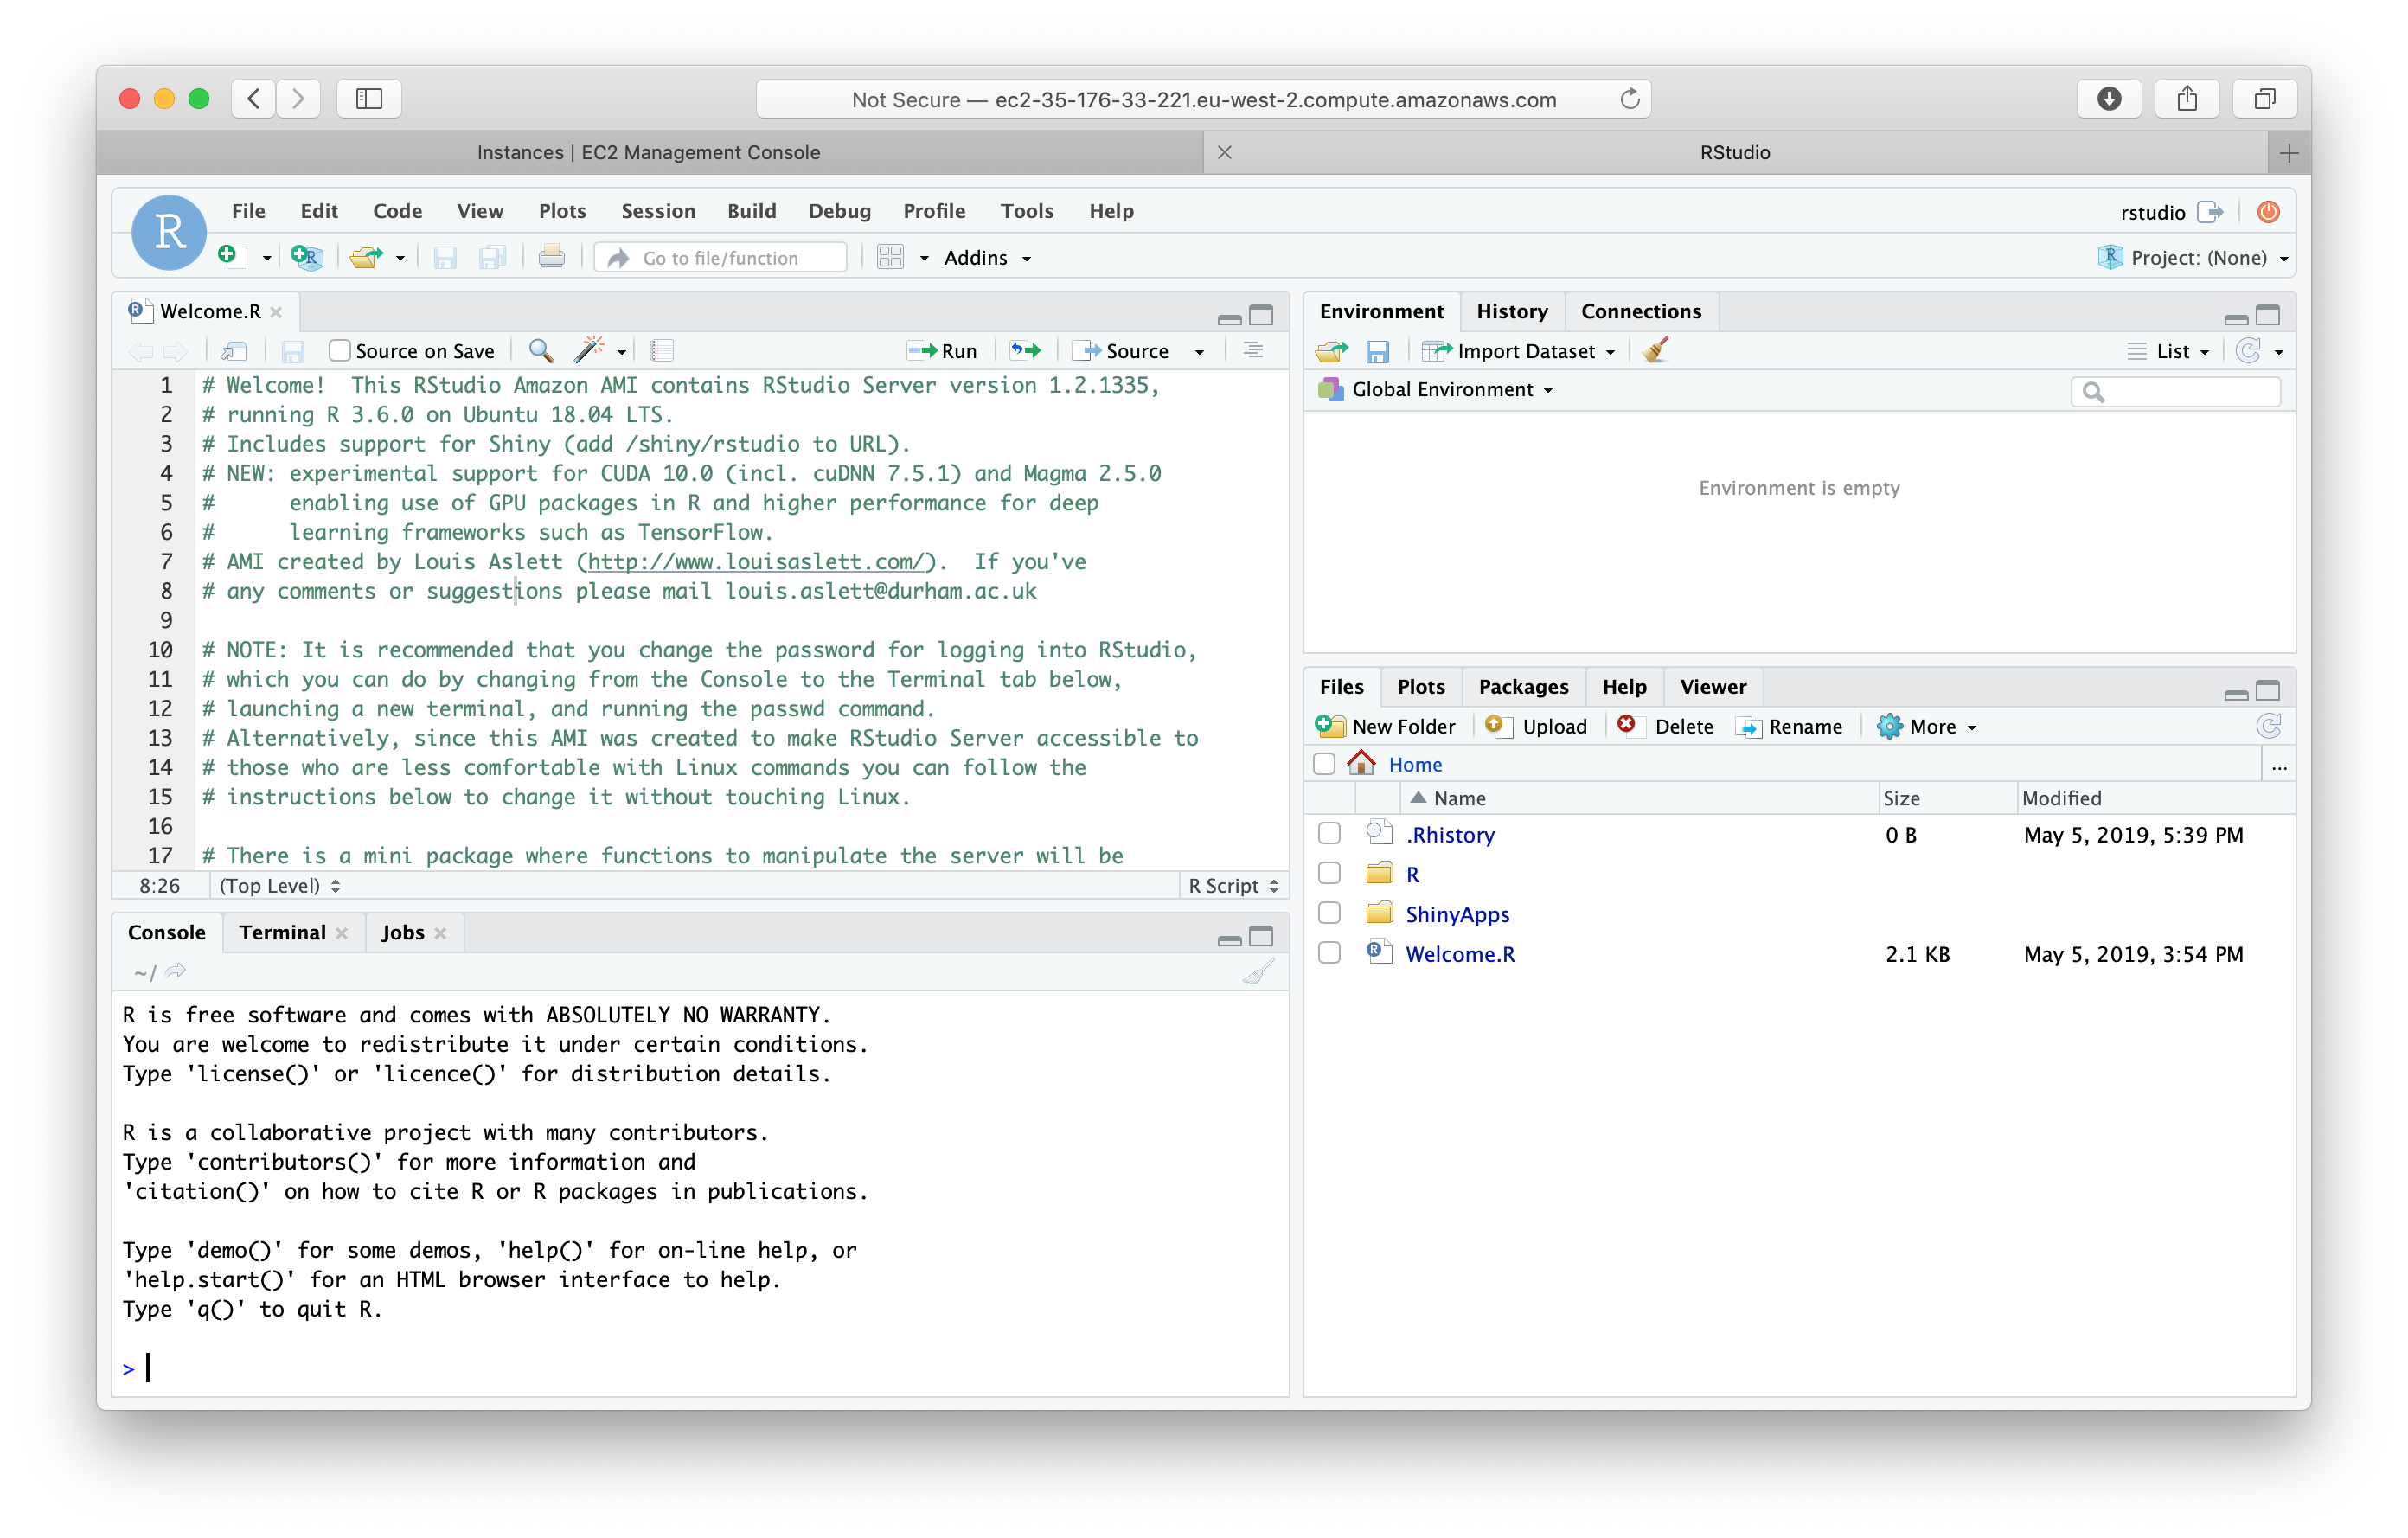The image size is (2408, 1538).
Task: Click the Create a Project icon
Action: pyautogui.click(x=306, y=257)
